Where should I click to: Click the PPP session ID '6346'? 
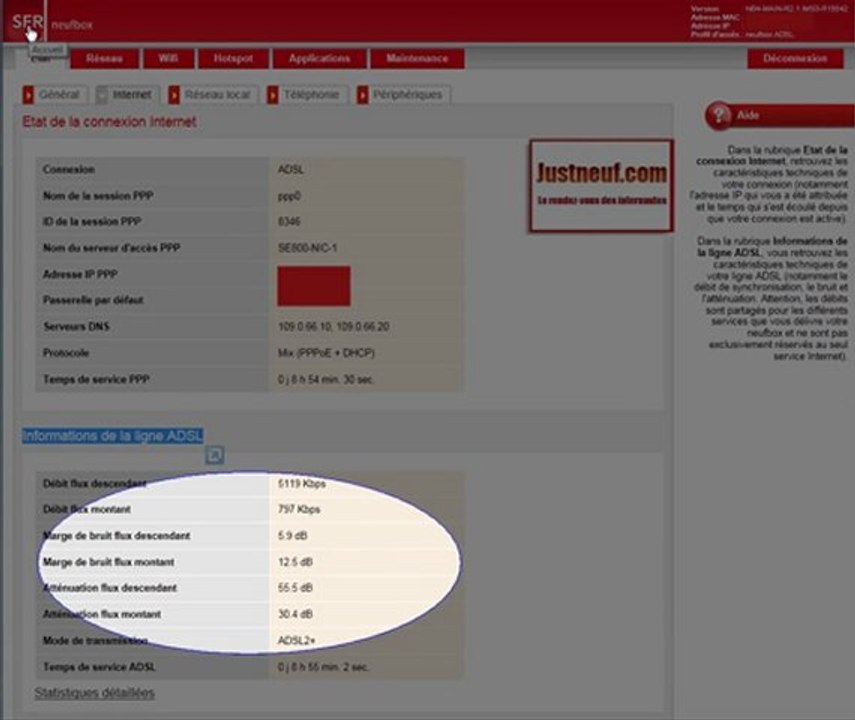point(289,221)
